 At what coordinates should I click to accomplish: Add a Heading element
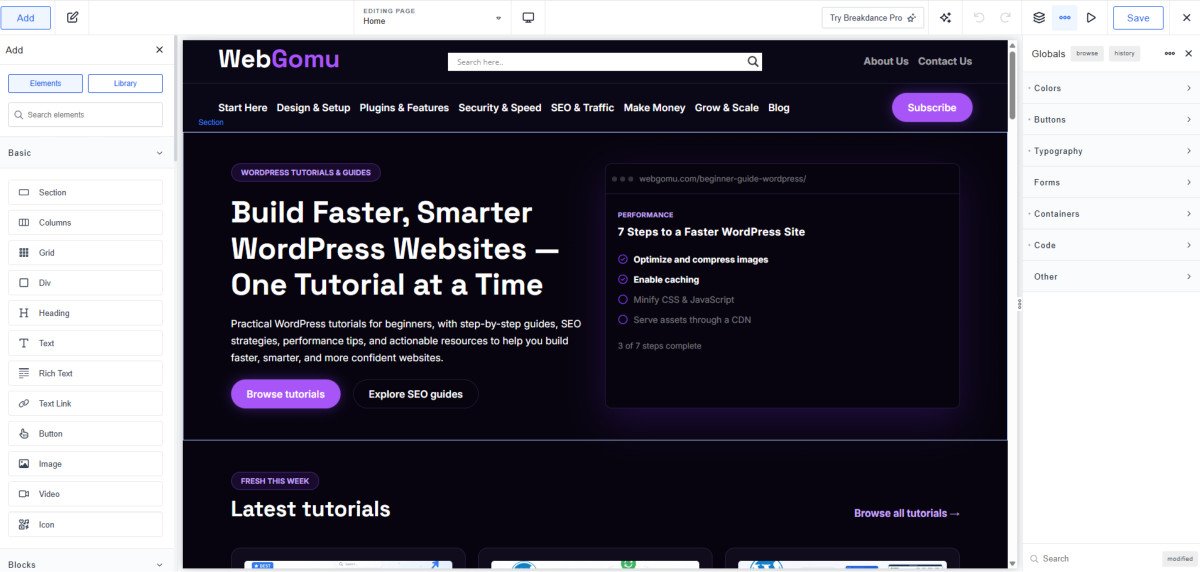(85, 313)
